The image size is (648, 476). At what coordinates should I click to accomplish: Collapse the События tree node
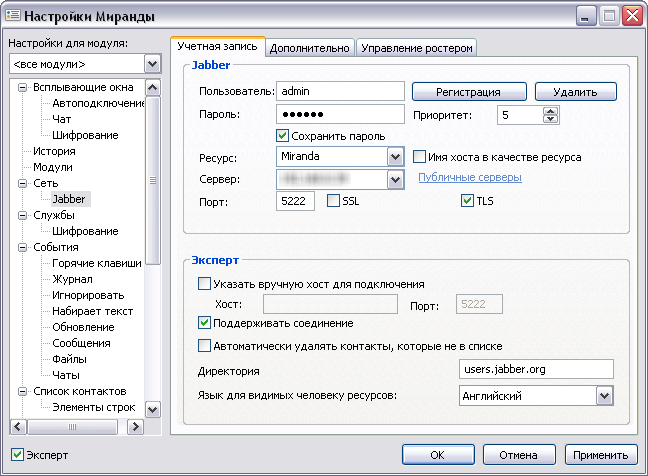pos(23,247)
